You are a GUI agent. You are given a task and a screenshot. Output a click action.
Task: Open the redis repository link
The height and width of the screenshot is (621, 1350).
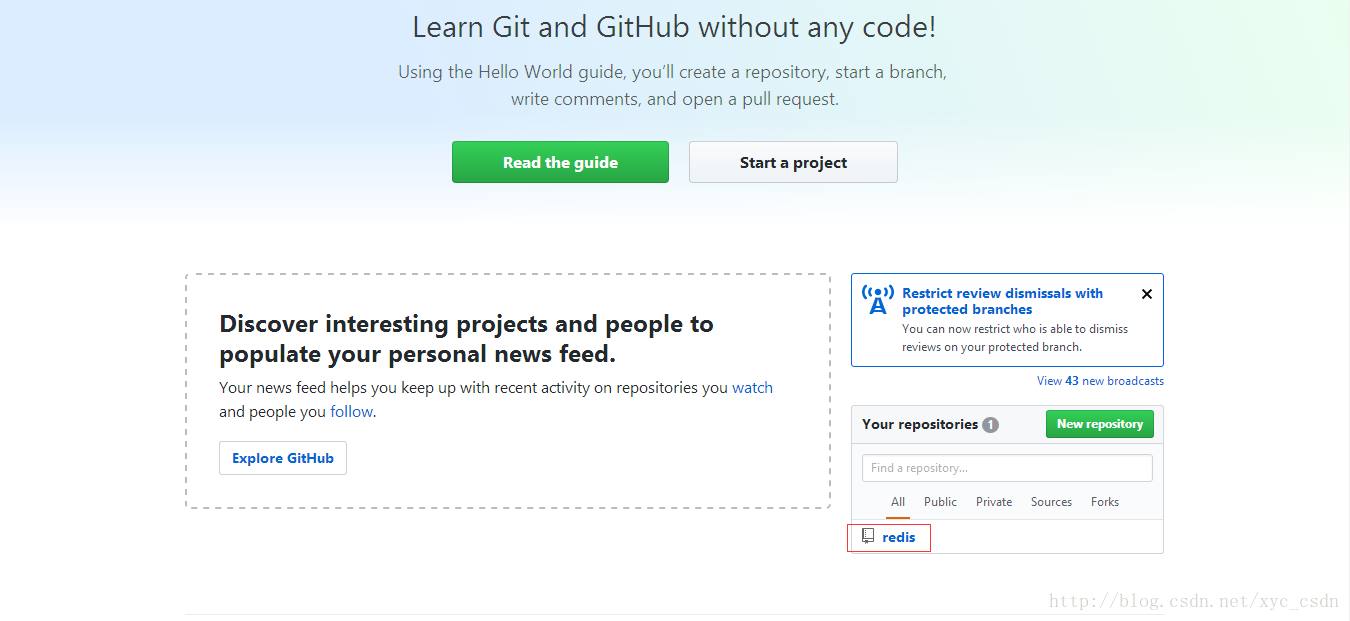(x=899, y=537)
